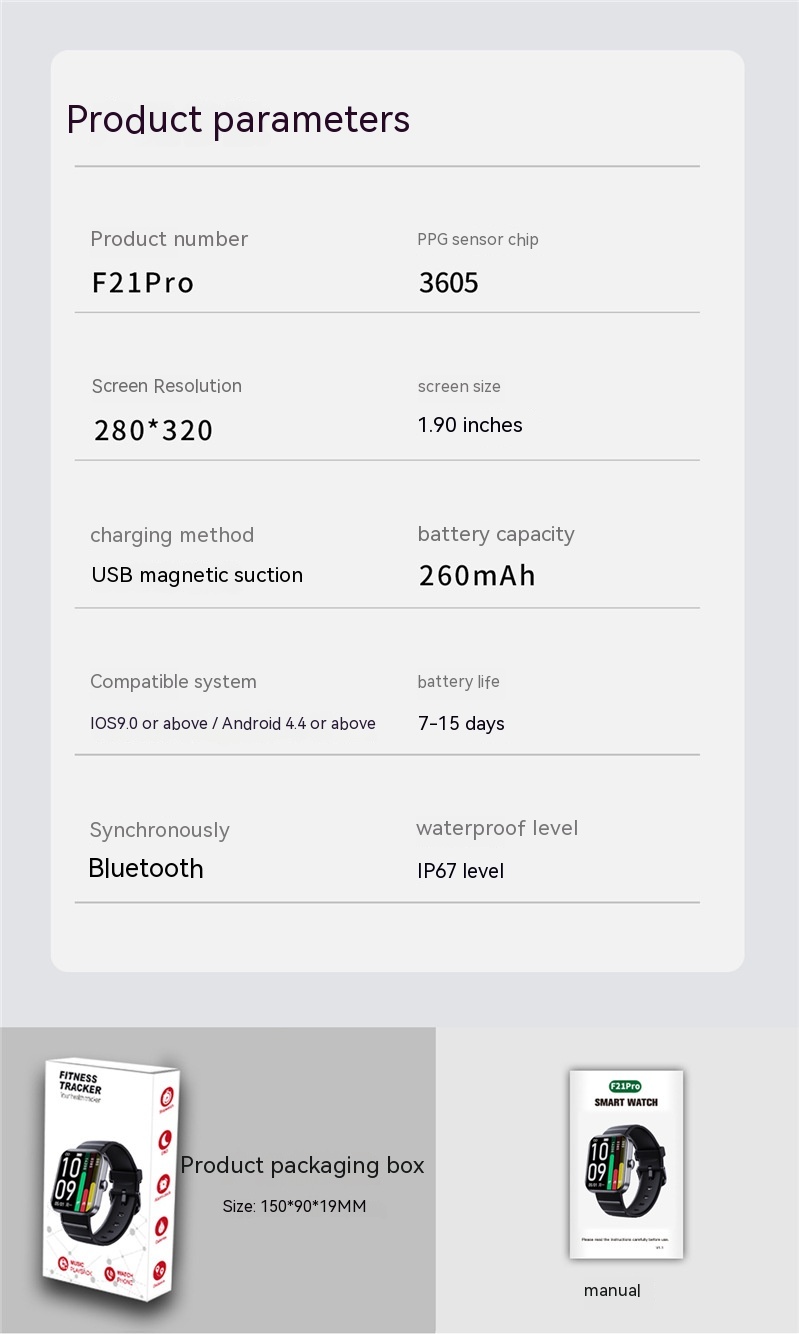The width and height of the screenshot is (799, 1334).
Task: Click the Product packaging box label
Action: click(302, 1165)
